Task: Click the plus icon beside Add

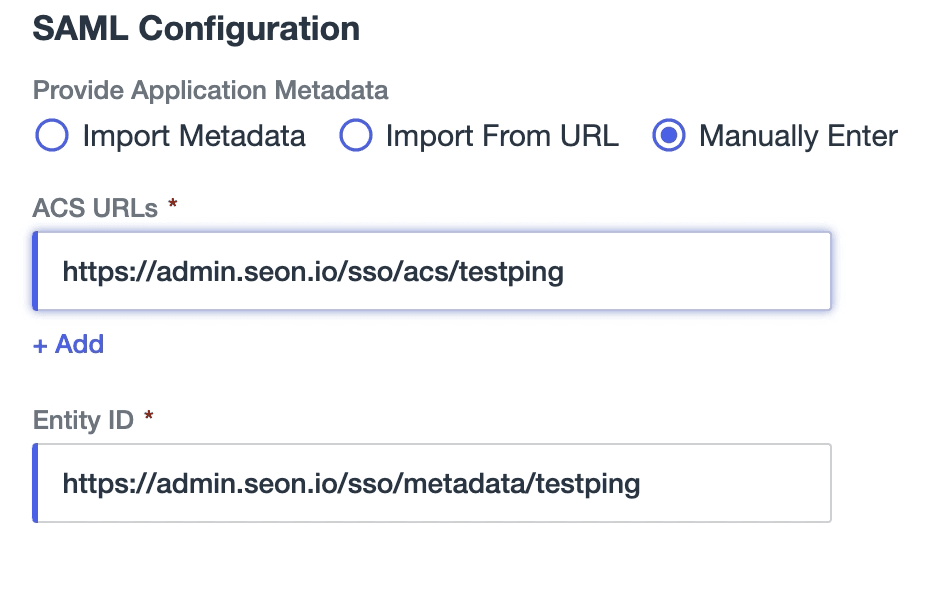Action: 40,345
